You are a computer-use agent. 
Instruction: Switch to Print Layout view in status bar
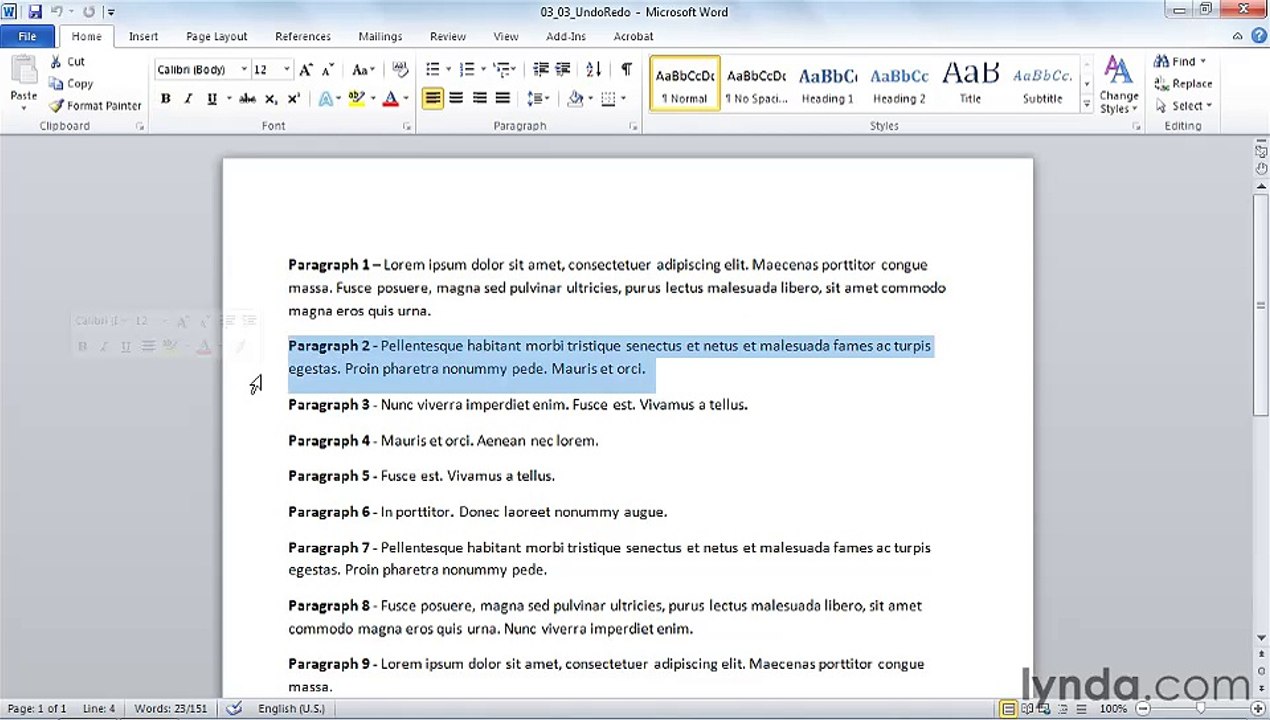[x=1008, y=708]
